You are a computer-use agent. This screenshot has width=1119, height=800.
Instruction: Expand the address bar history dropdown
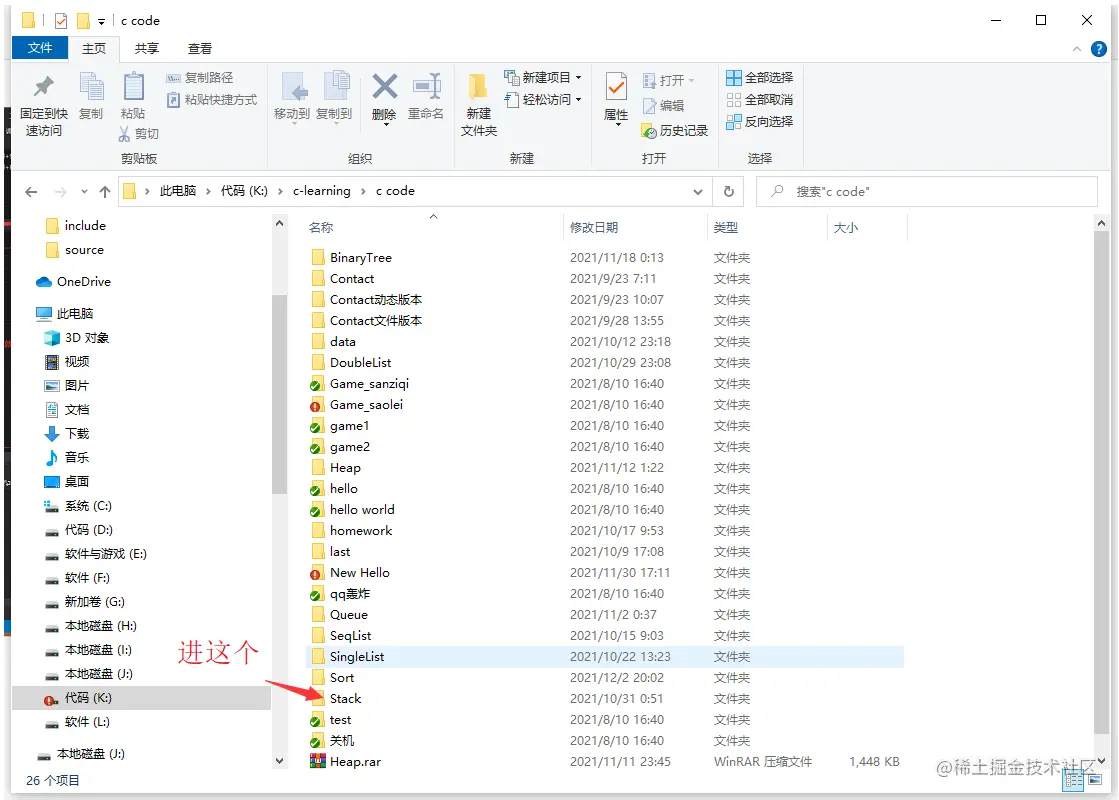pos(698,191)
